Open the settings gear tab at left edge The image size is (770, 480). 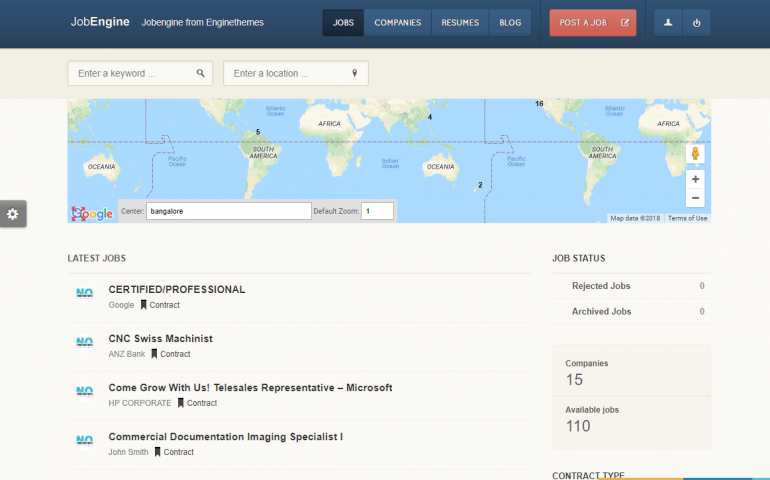[13, 214]
